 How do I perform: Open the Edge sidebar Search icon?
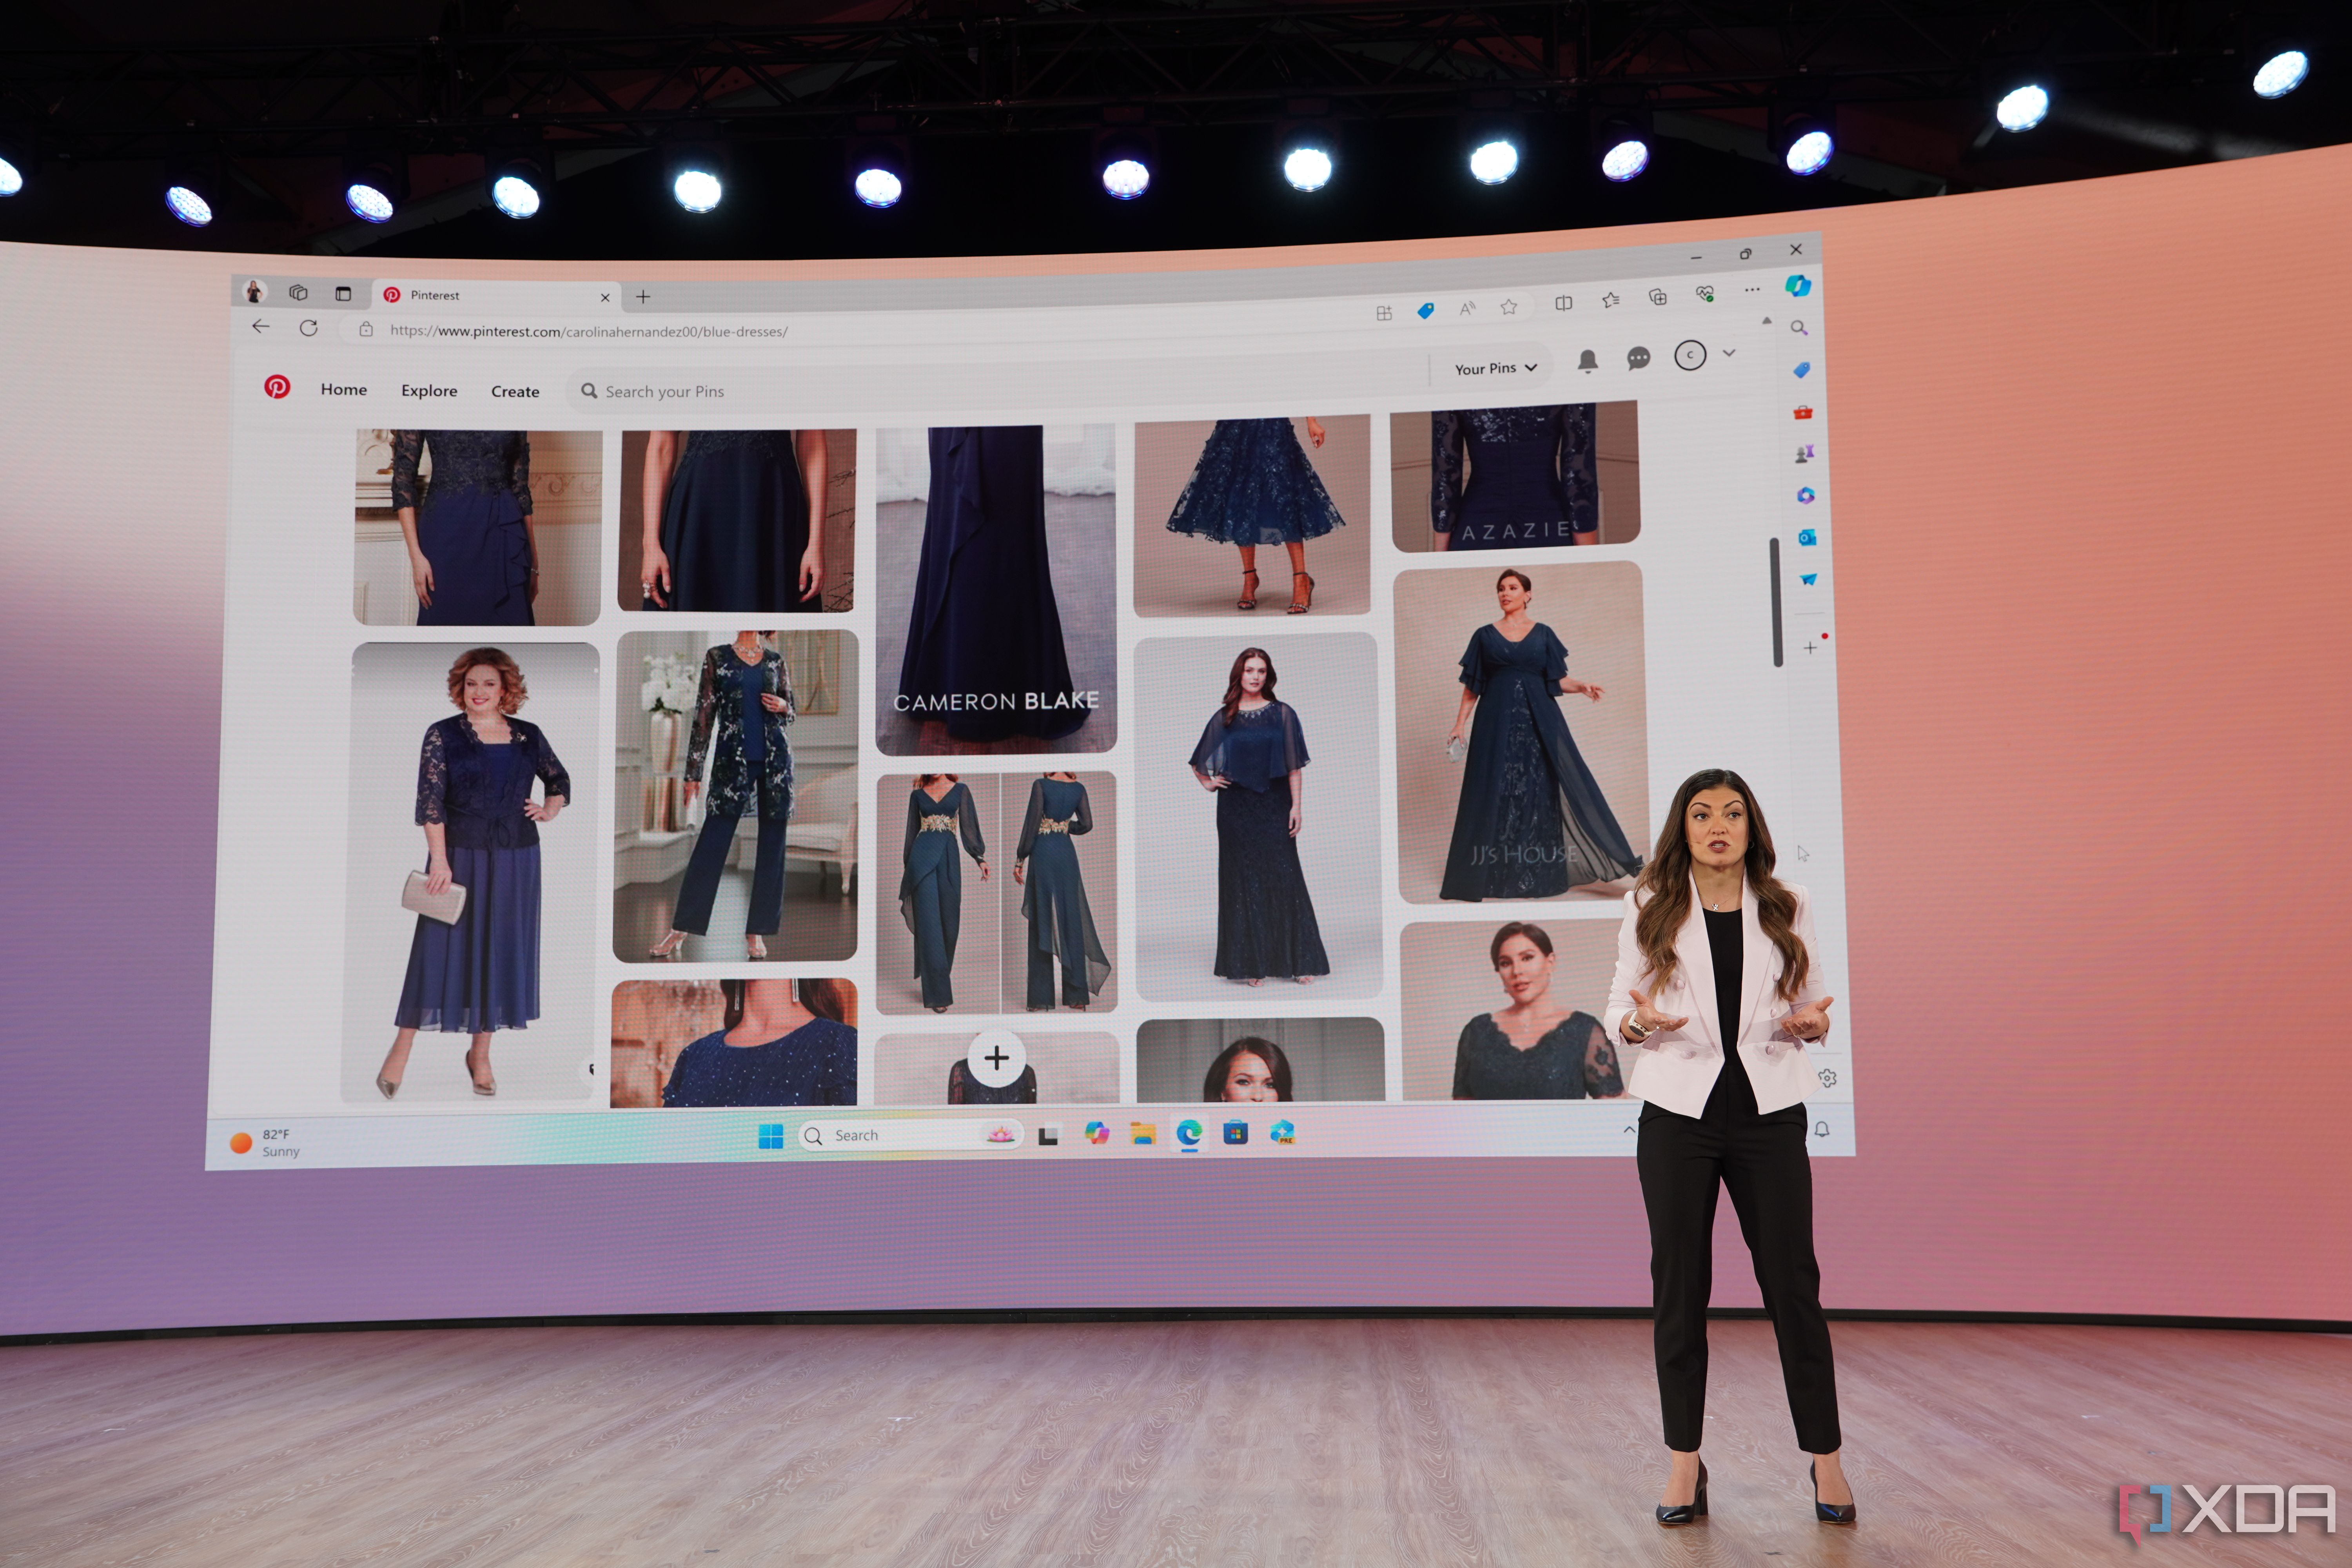point(1799,328)
